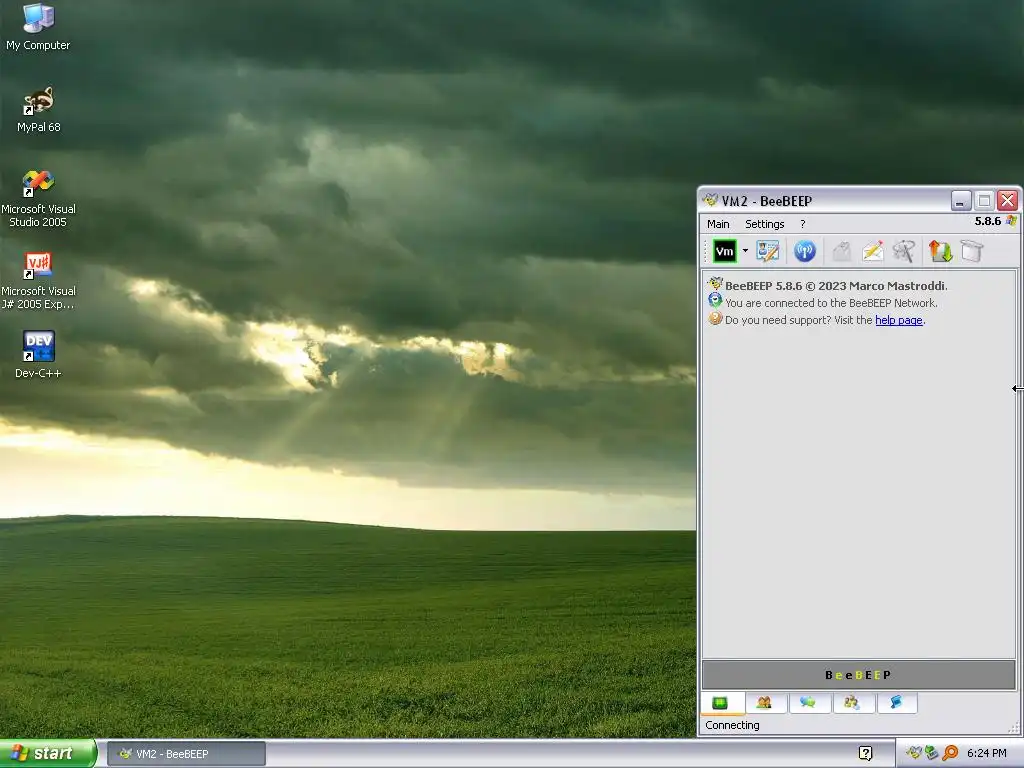Click the grey BeeBEEP banner
The image size is (1024, 768).
(x=858, y=675)
